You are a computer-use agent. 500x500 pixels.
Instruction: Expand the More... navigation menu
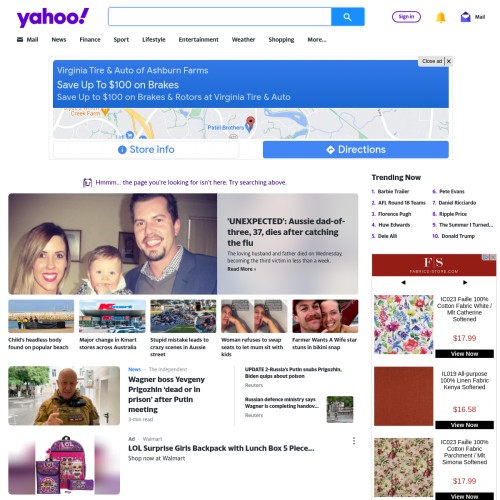[317, 40]
